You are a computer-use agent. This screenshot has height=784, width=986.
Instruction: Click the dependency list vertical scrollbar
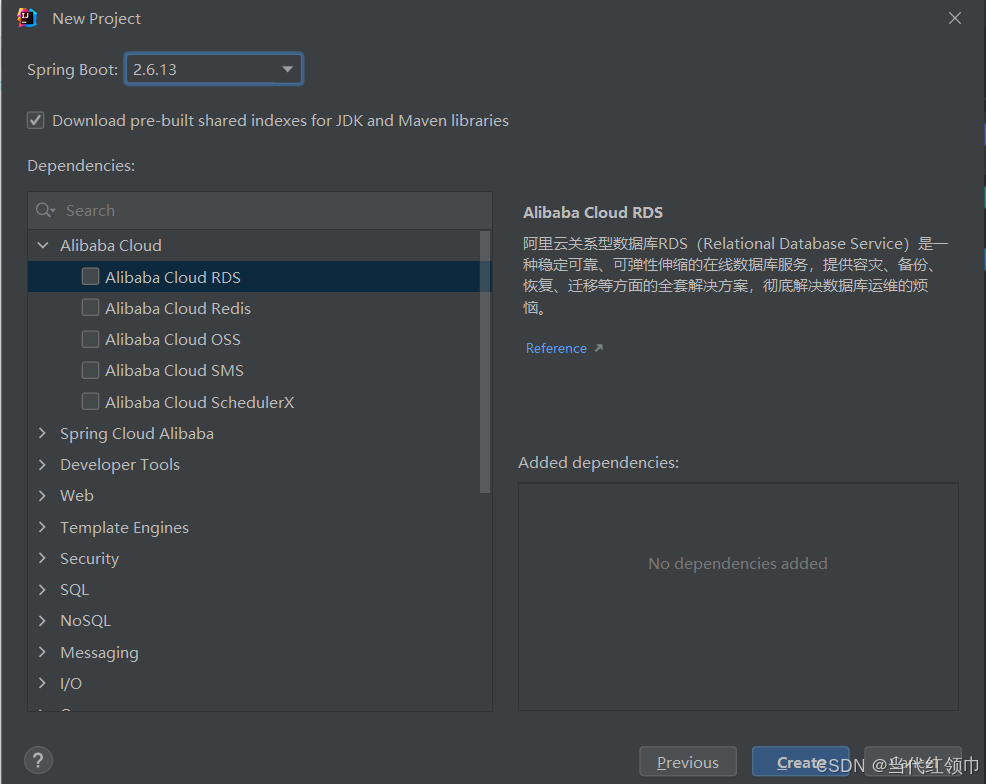click(x=485, y=362)
